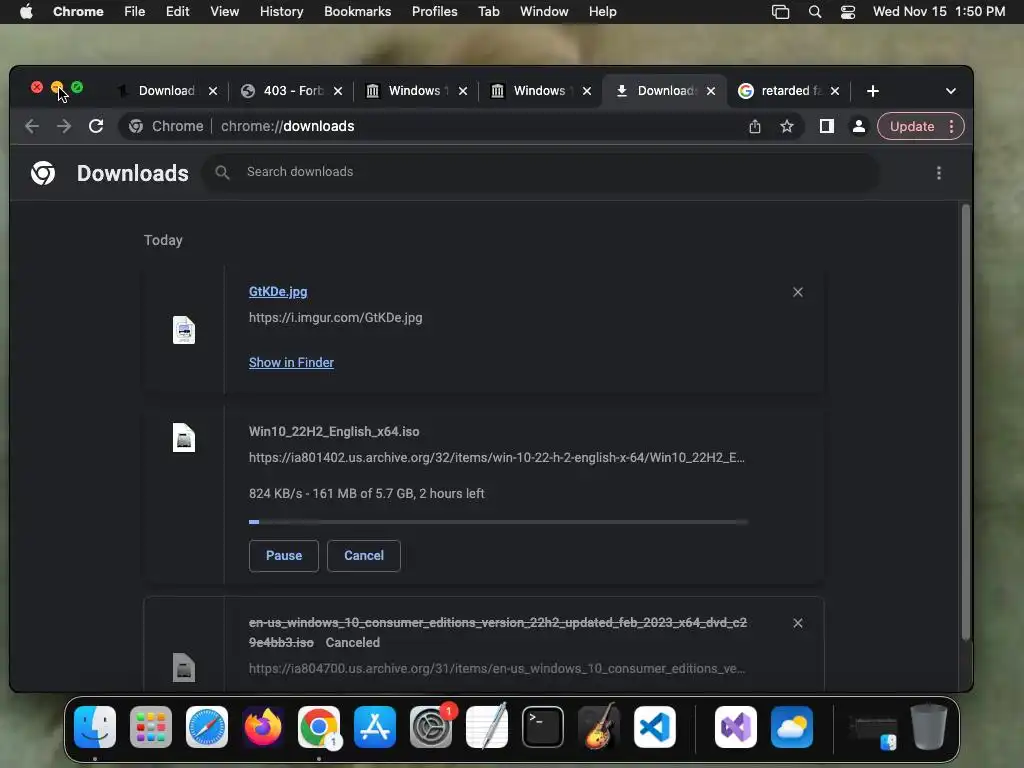Pause the Win10 ISO download
The width and height of the screenshot is (1024, 768).
[283, 556]
